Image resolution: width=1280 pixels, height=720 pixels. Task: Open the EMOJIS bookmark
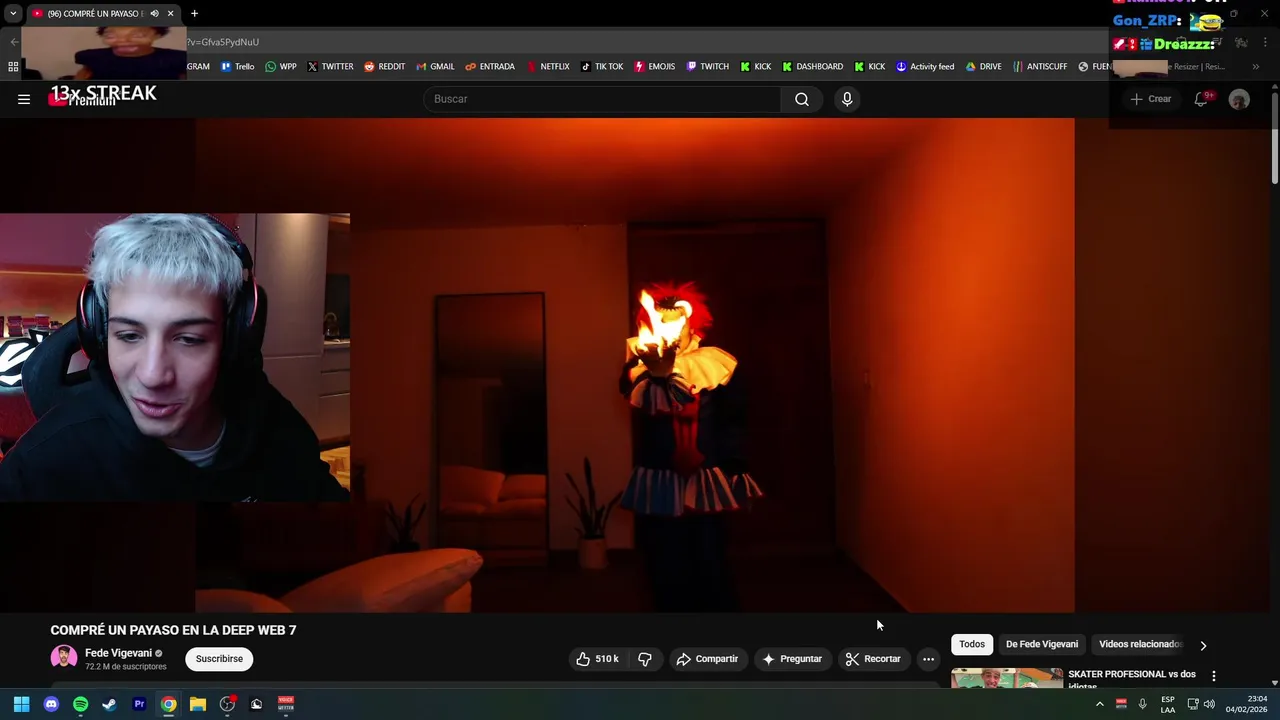click(654, 67)
